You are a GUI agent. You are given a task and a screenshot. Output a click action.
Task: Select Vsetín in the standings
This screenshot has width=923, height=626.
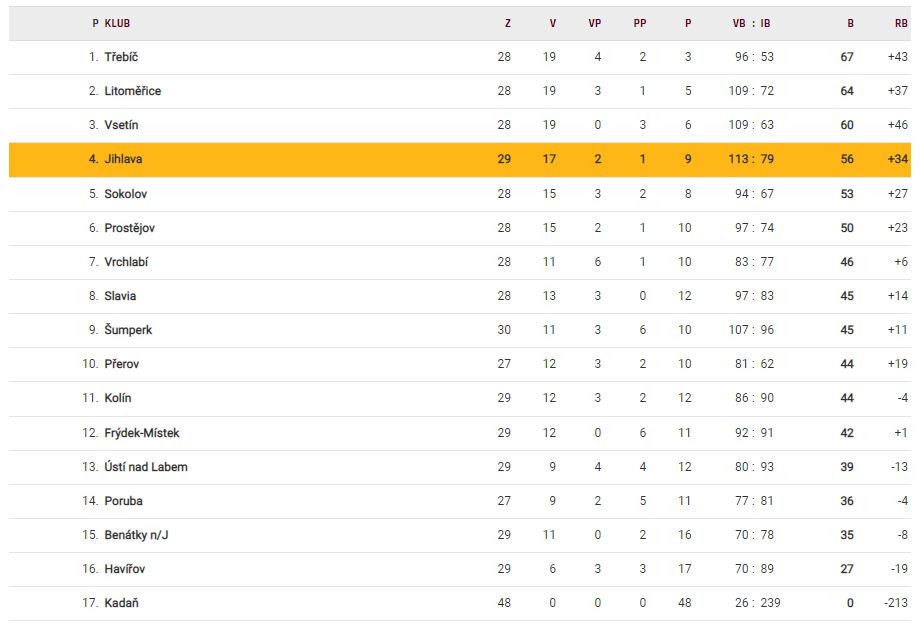pyautogui.click(x=123, y=125)
